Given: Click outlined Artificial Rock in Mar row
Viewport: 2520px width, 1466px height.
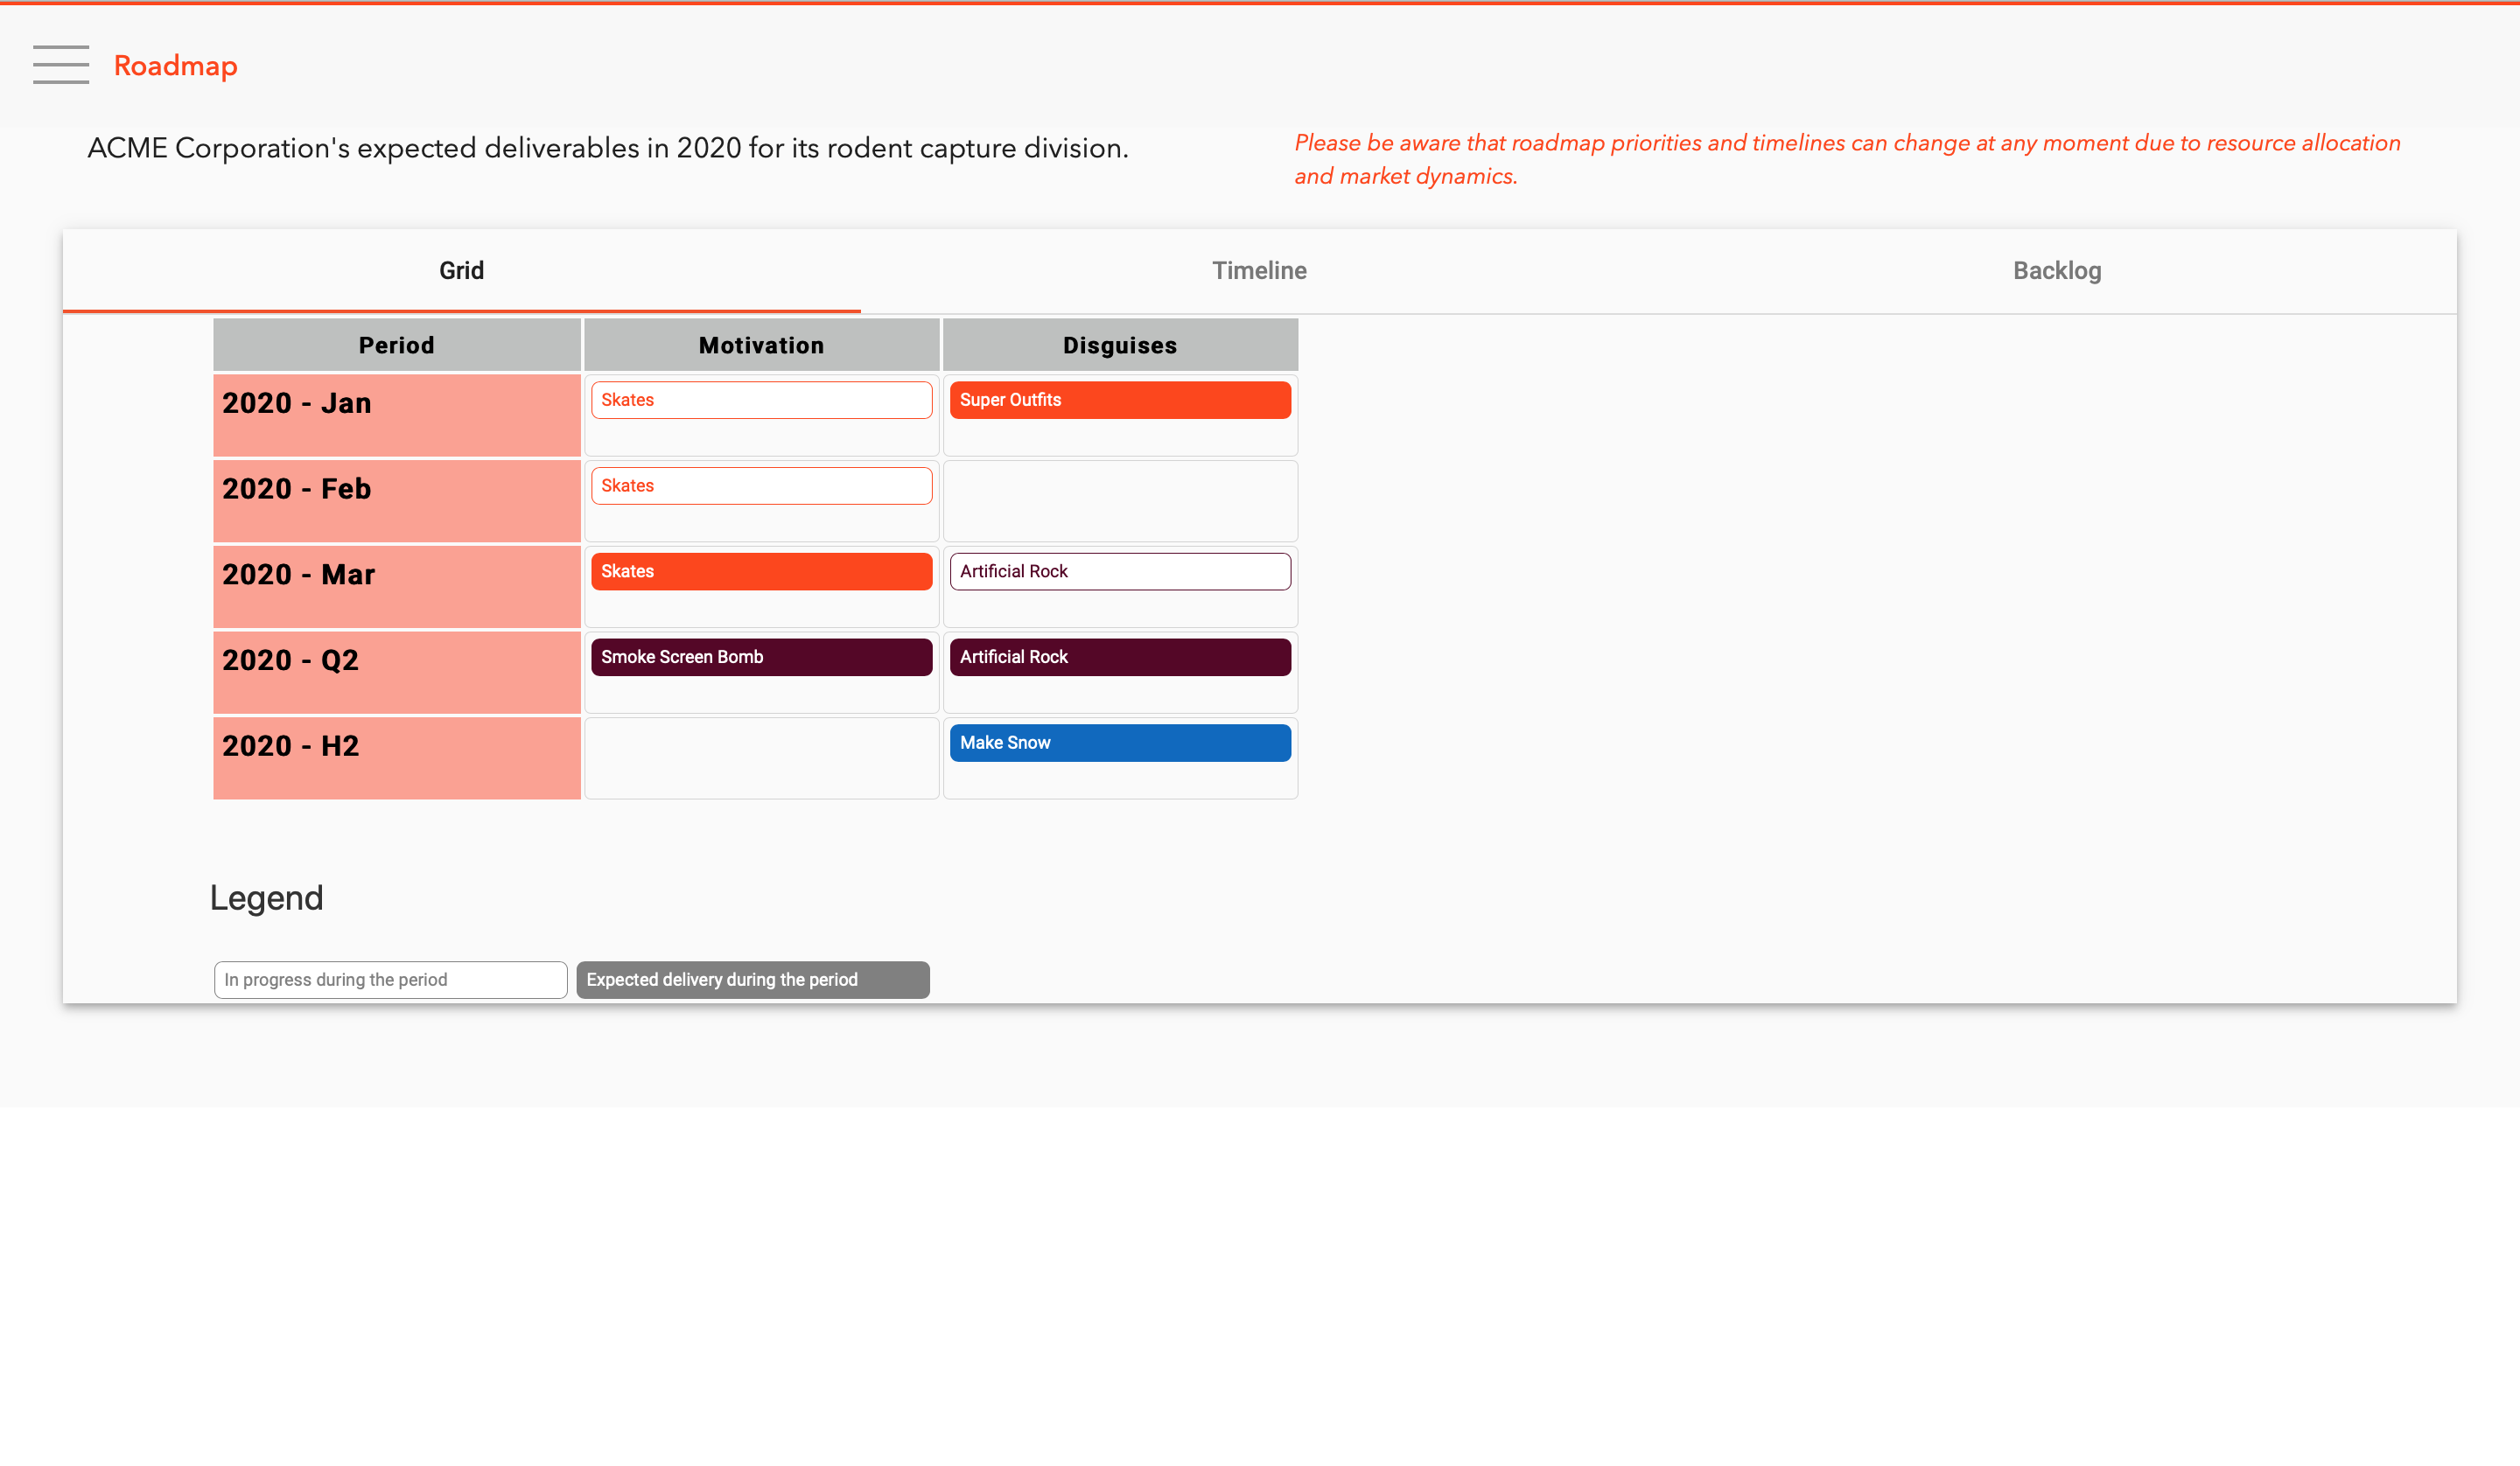Looking at the screenshot, I should click(1120, 572).
